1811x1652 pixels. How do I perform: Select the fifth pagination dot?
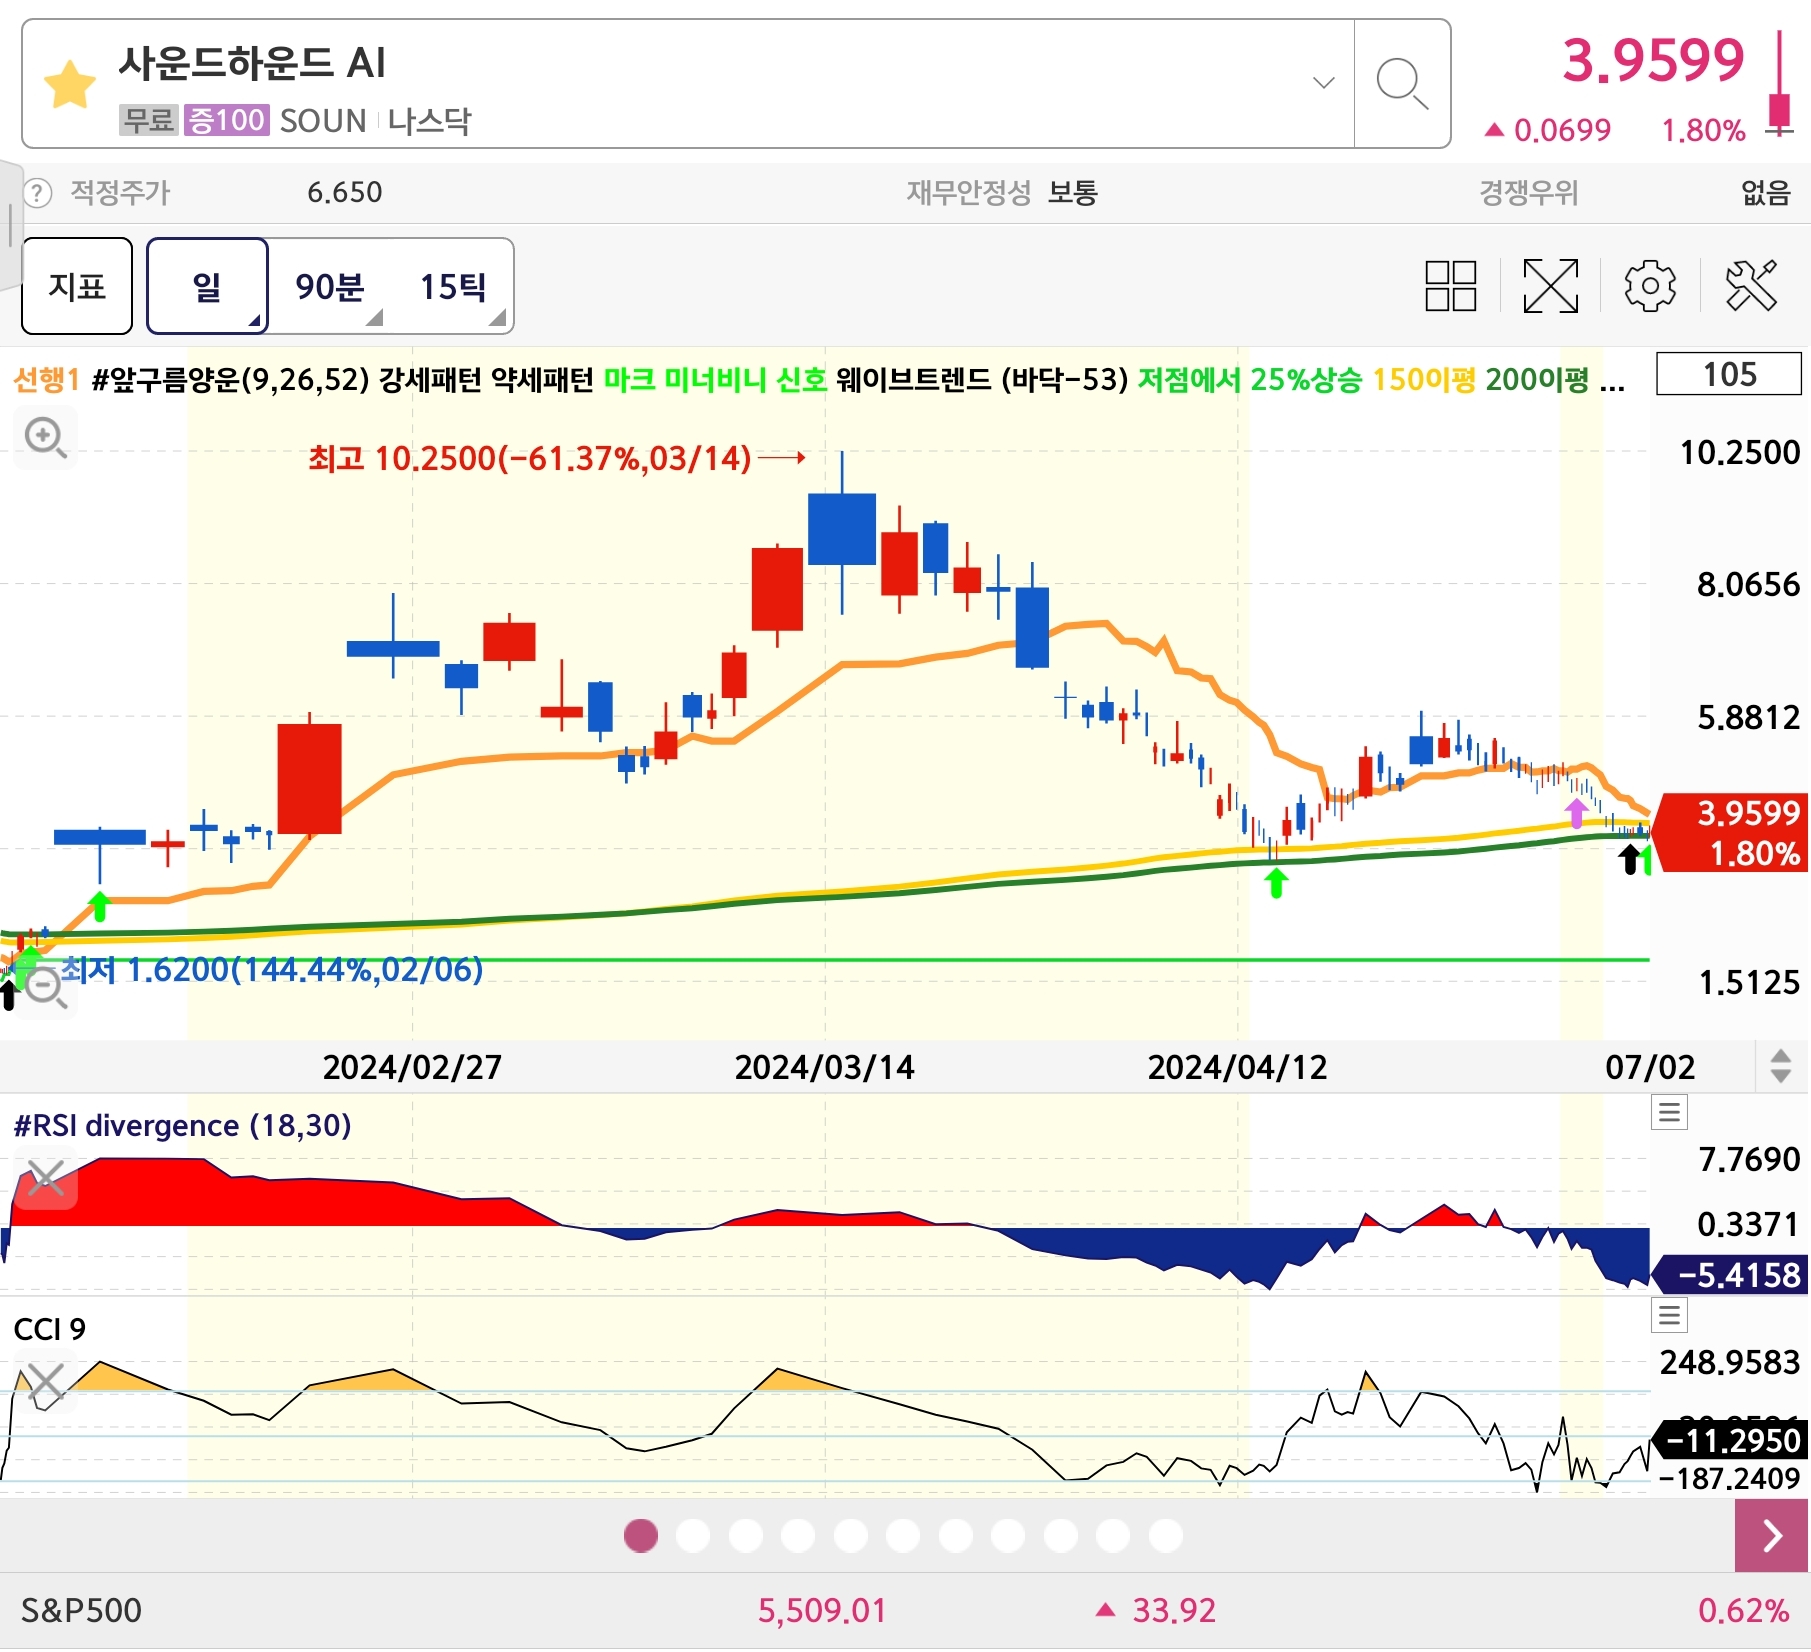[851, 1535]
